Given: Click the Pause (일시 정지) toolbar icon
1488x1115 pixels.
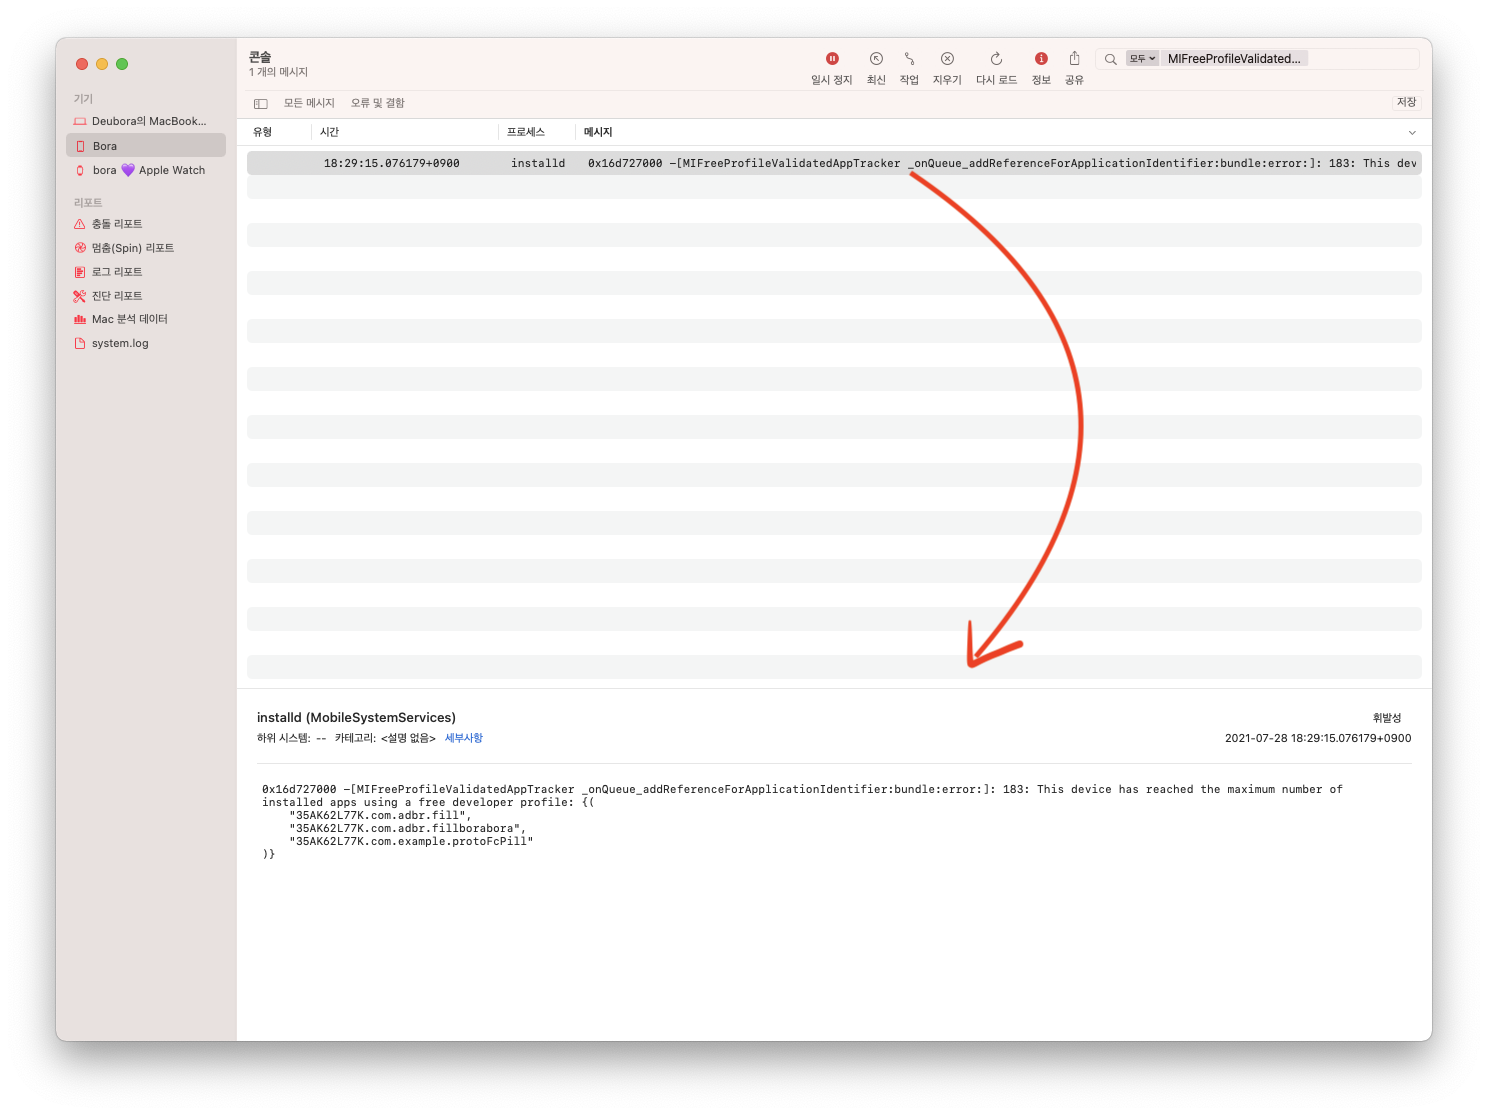Looking at the screenshot, I should pyautogui.click(x=832, y=59).
